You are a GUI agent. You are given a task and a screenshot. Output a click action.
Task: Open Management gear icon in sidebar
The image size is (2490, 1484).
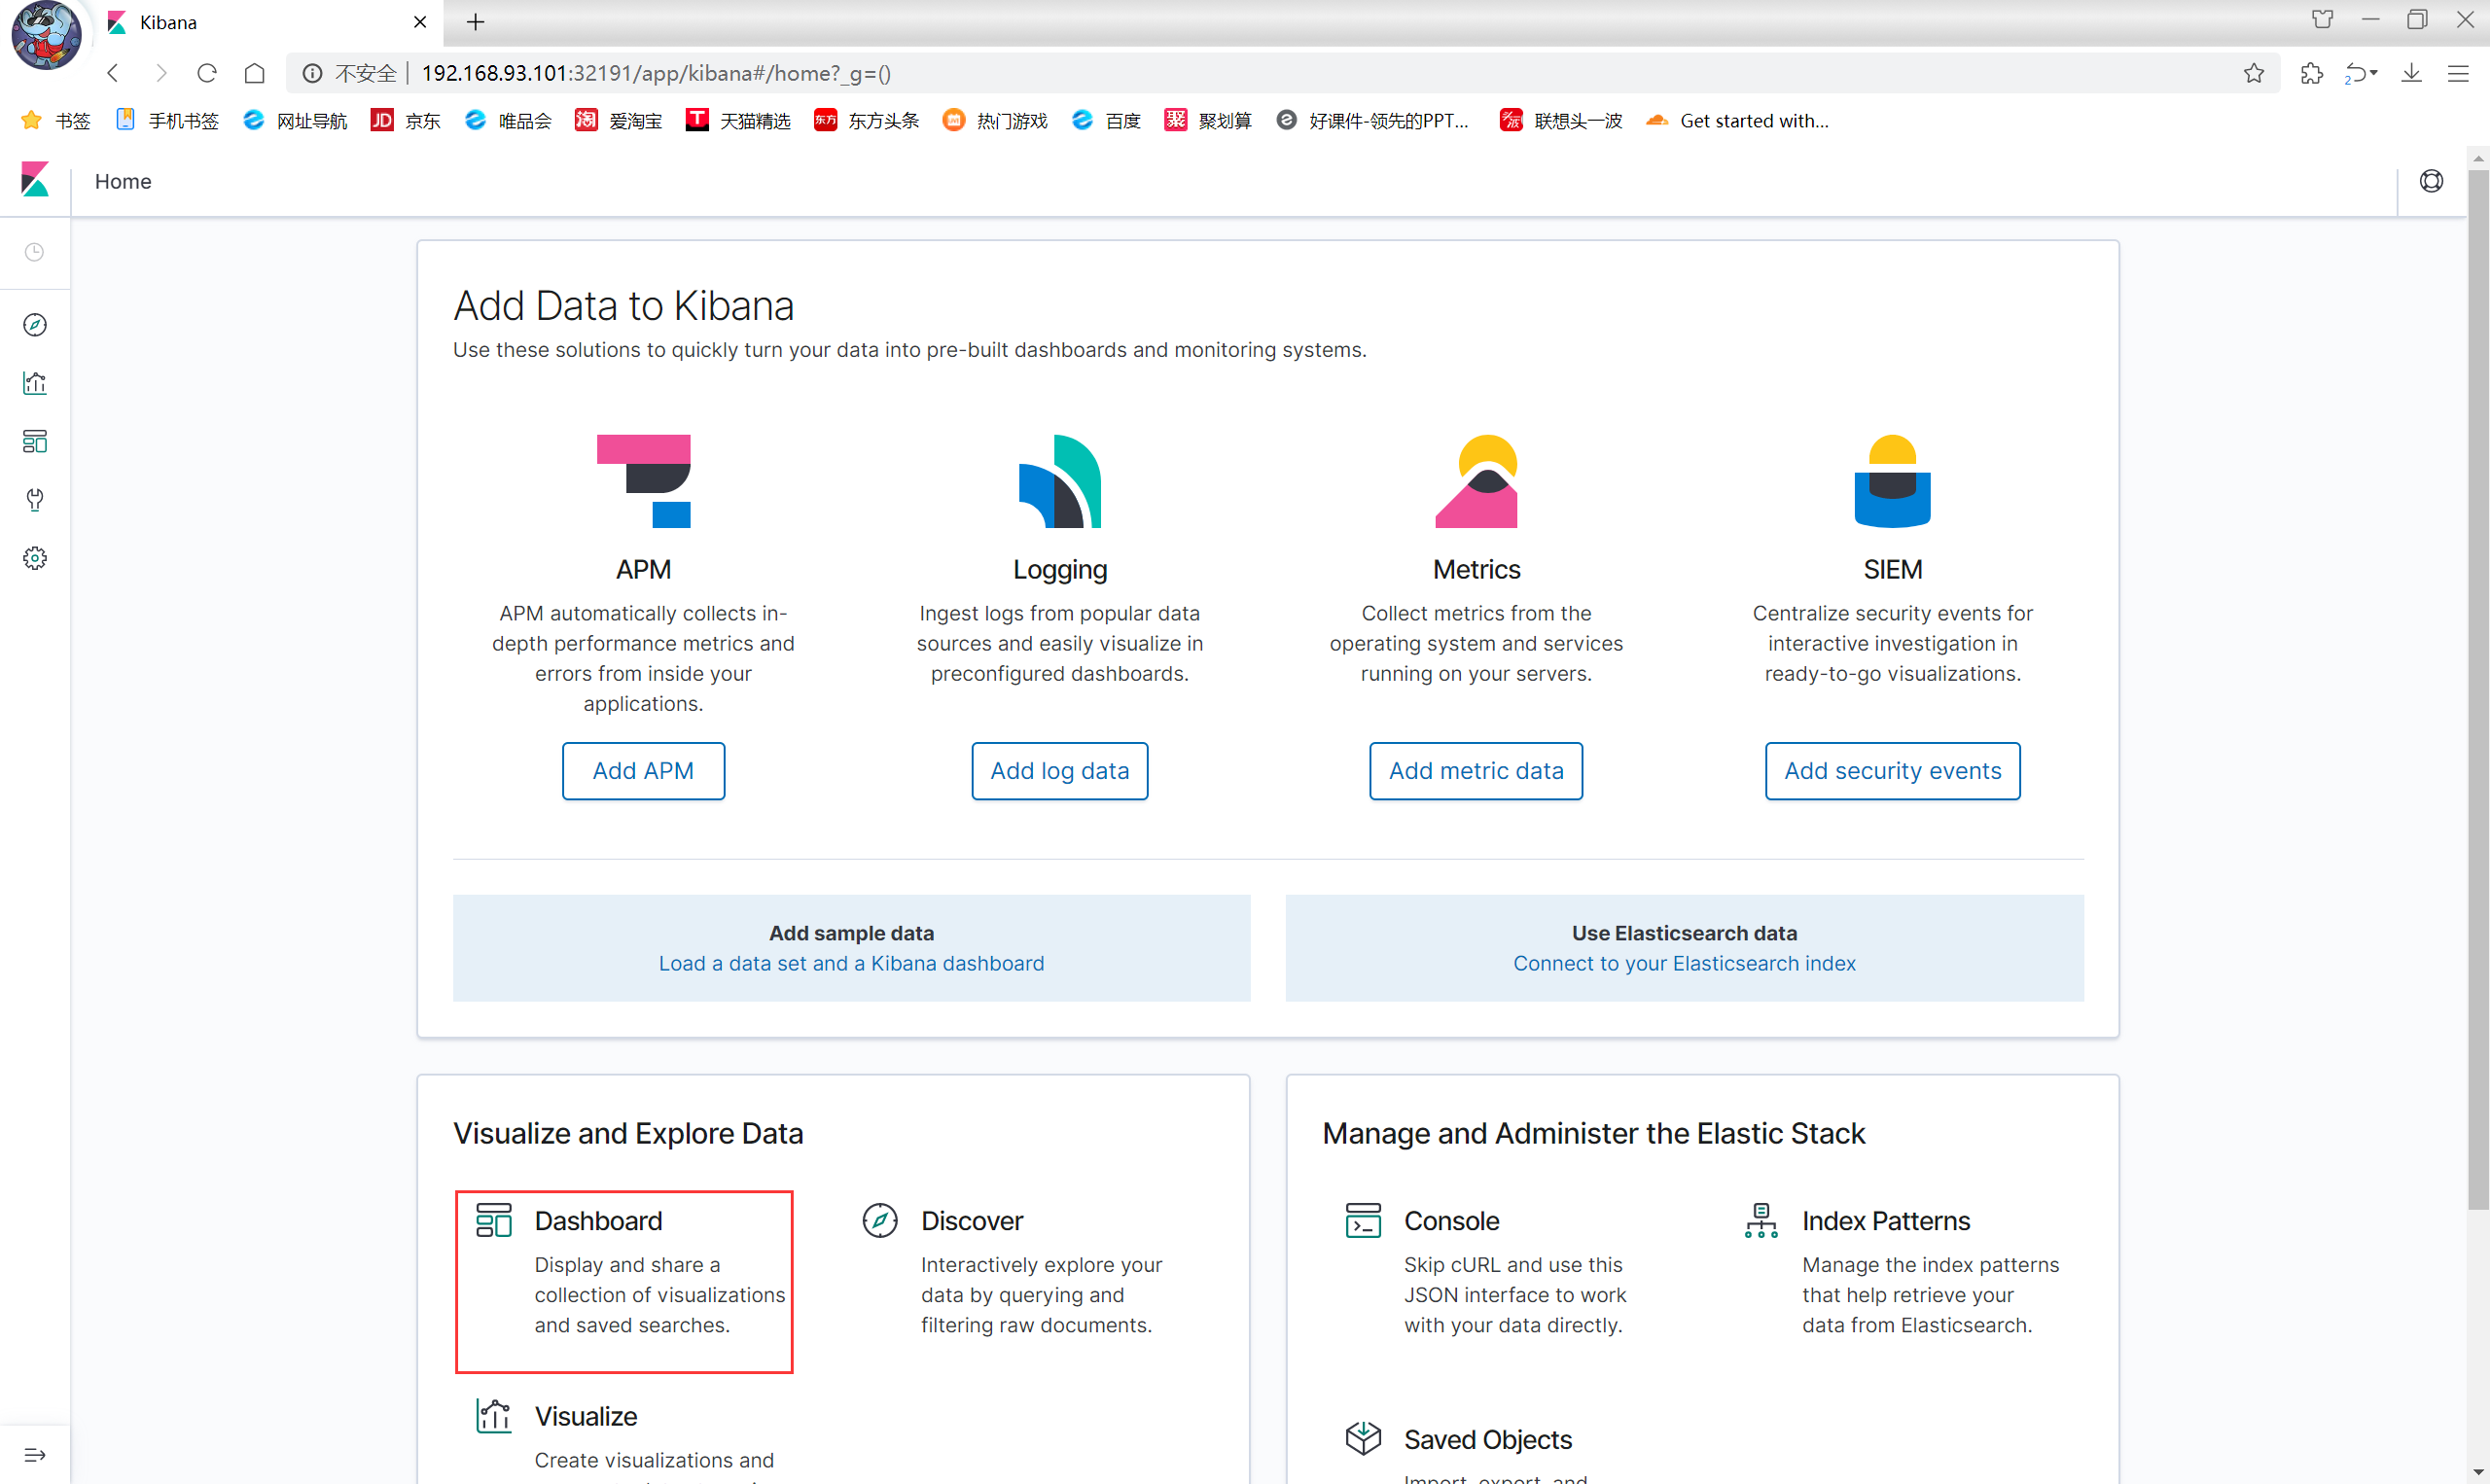point(35,558)
